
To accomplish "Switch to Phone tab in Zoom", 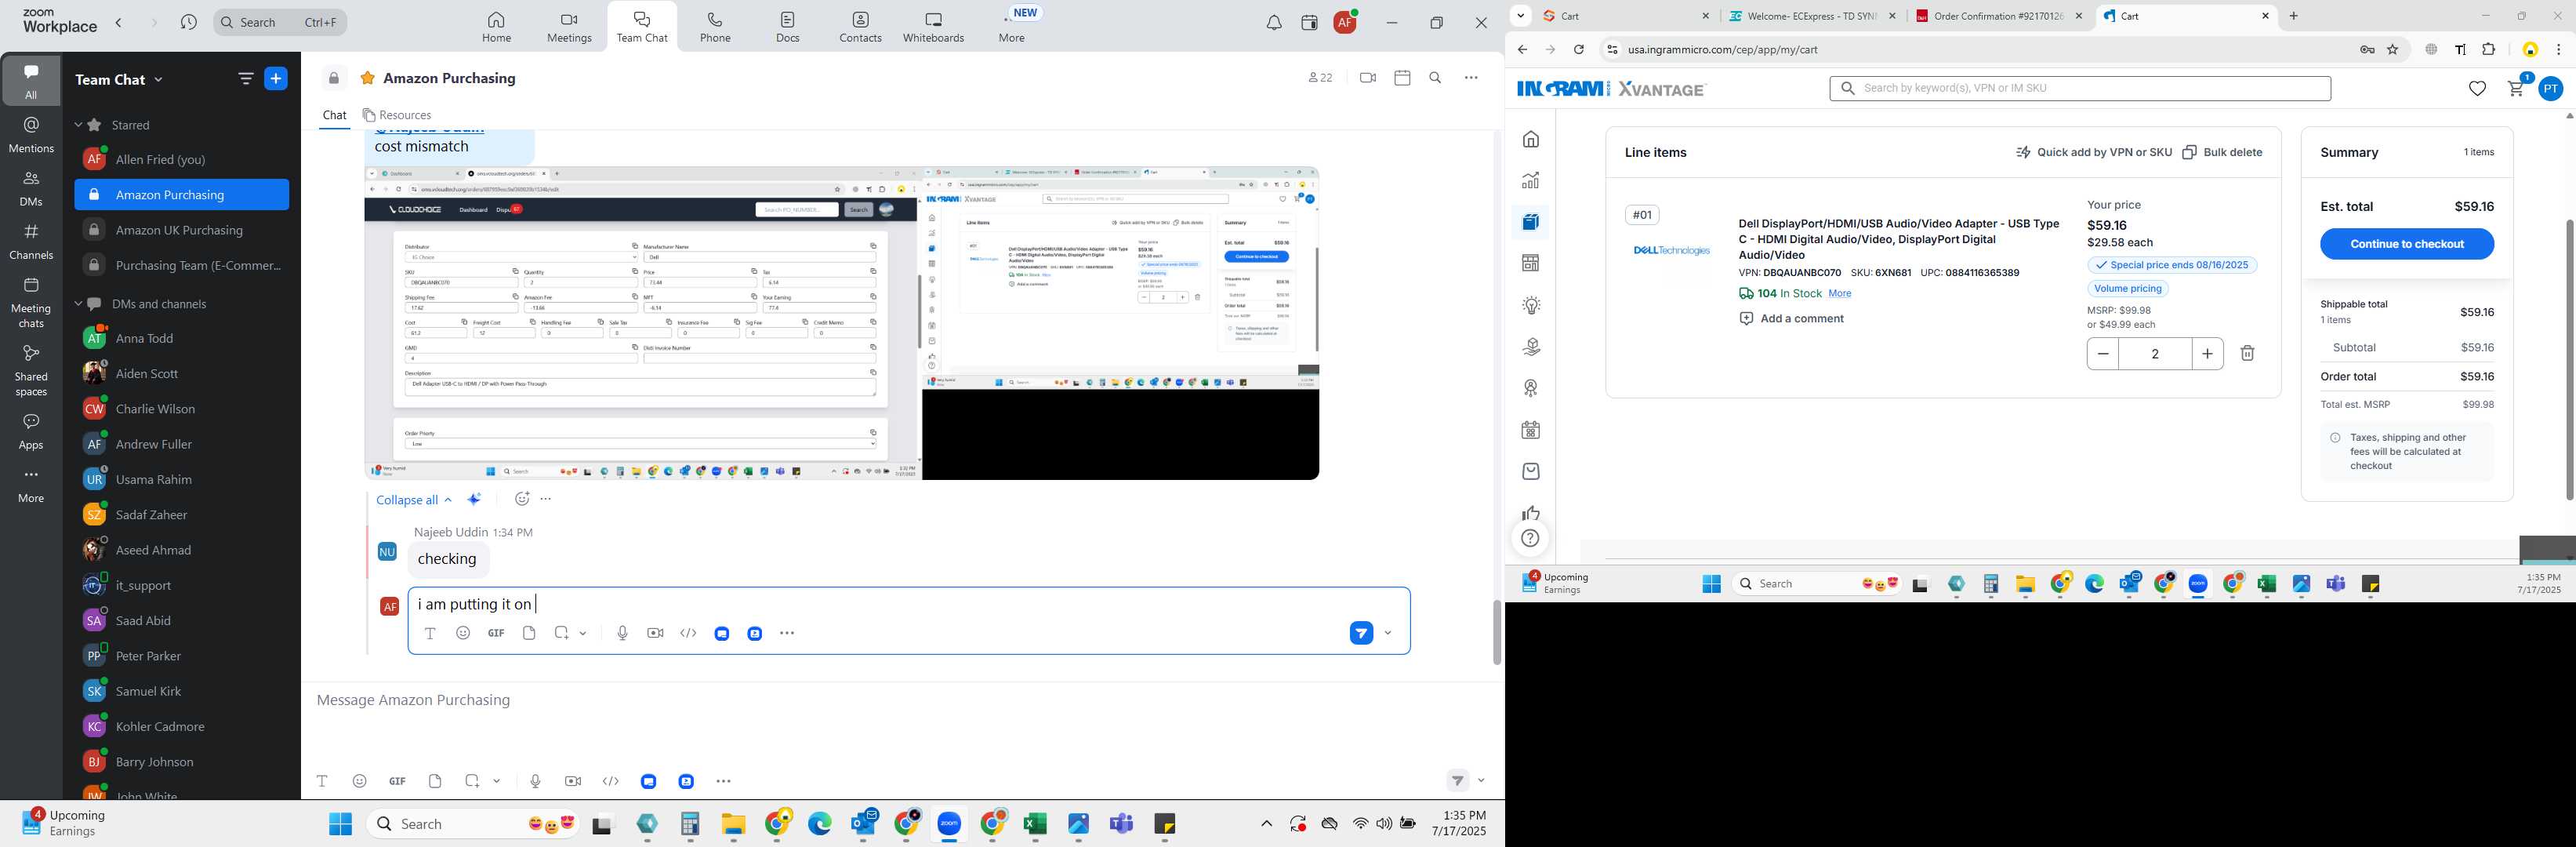I will [x=715, y=27].
